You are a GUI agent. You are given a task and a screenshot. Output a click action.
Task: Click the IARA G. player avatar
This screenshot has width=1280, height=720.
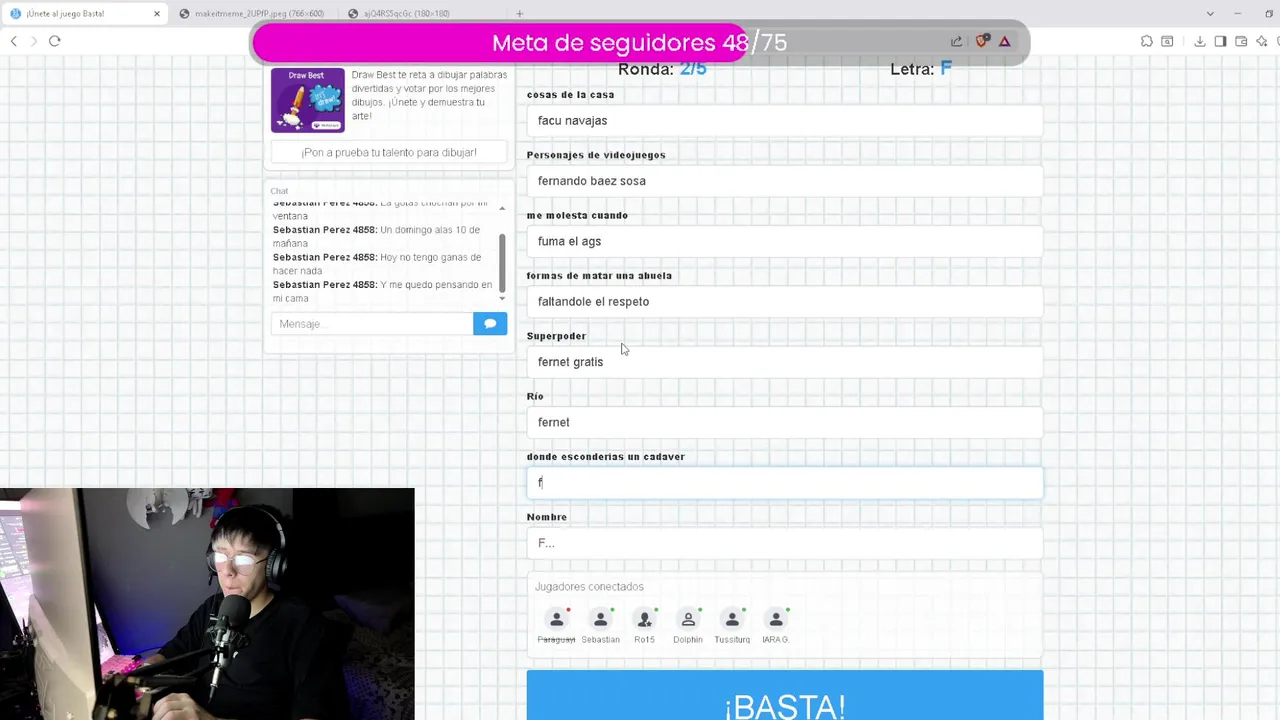coord(776,620)
